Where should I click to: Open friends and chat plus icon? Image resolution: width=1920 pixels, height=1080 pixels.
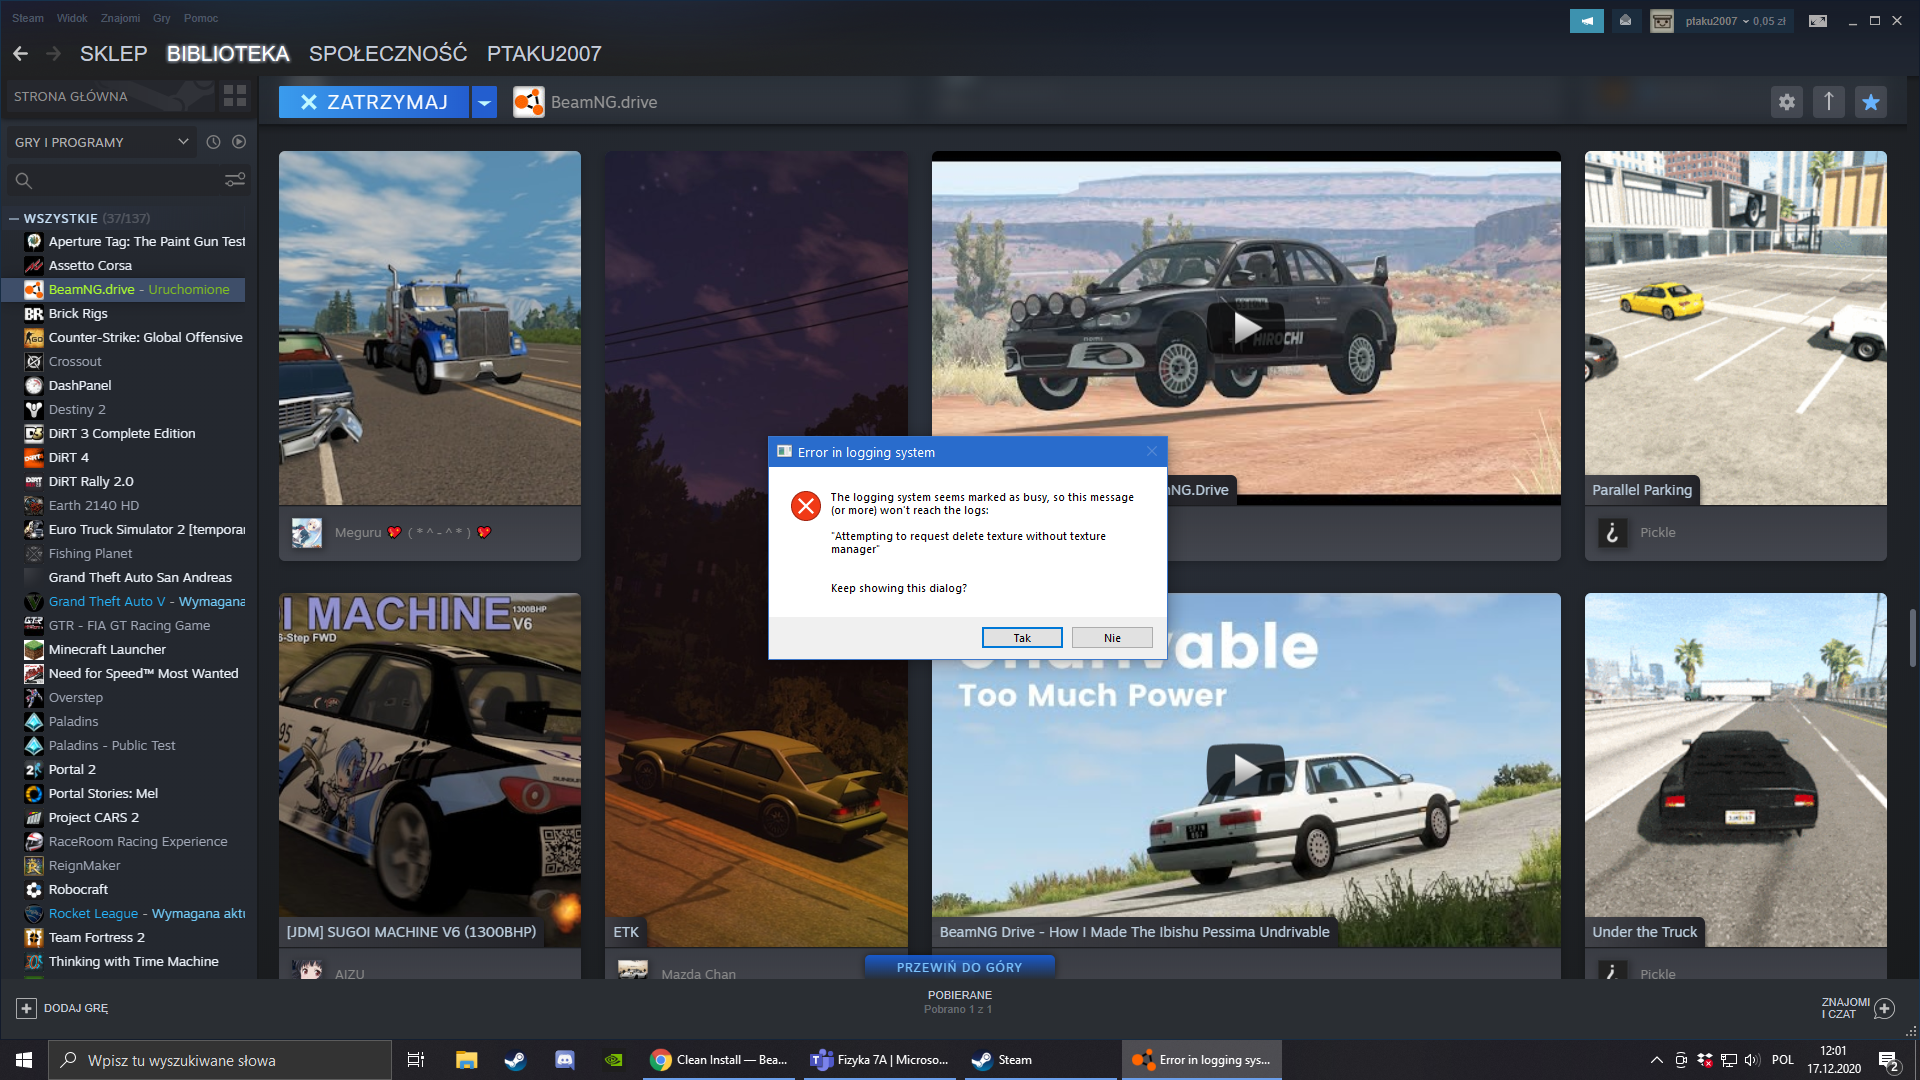point(1884,1008)
